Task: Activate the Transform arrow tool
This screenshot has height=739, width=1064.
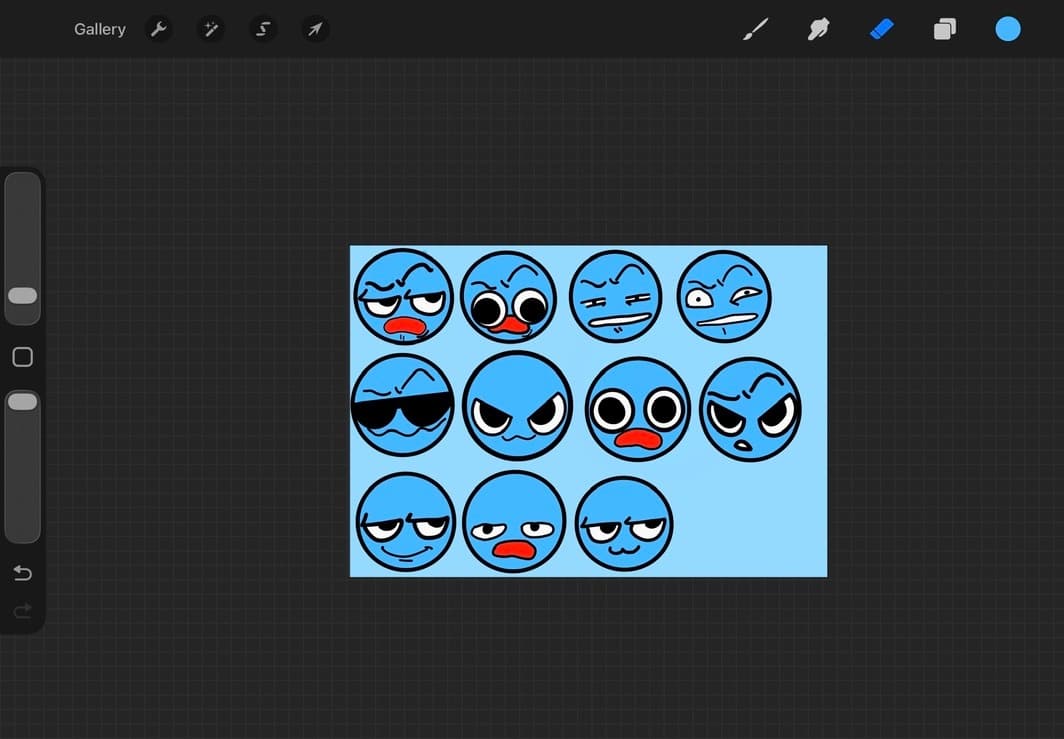Action: (x=316, y=29)
